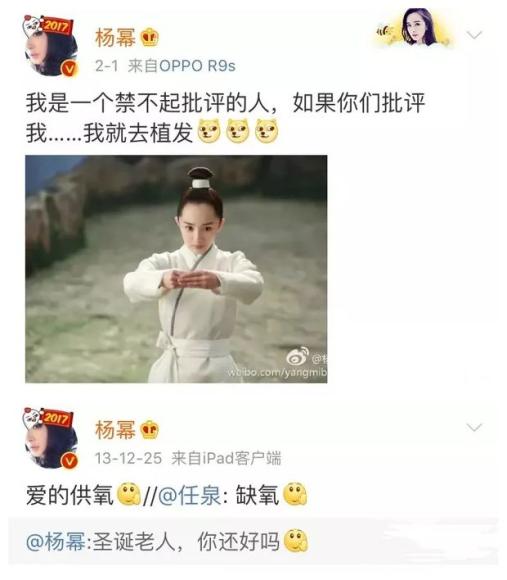
Task: Click the crown icon beside the 2-1 post's 杨幂
Action: pos(150,37)
